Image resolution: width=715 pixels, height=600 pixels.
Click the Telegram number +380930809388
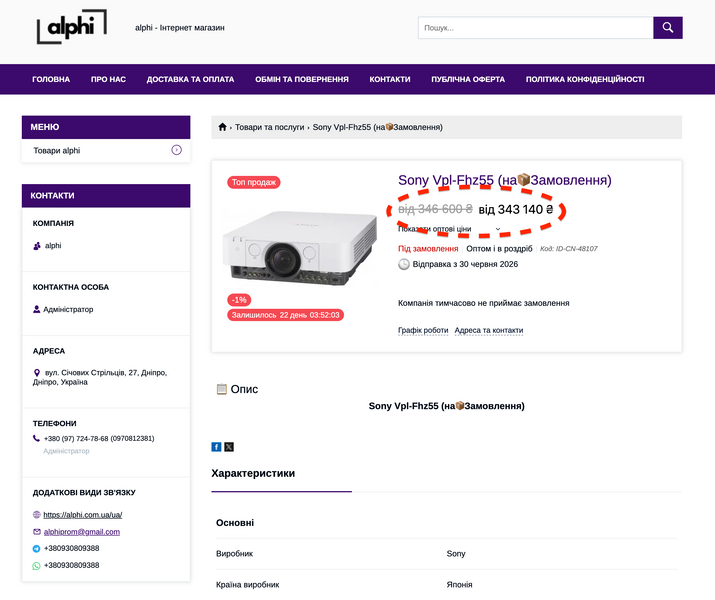tap(72, 548)
